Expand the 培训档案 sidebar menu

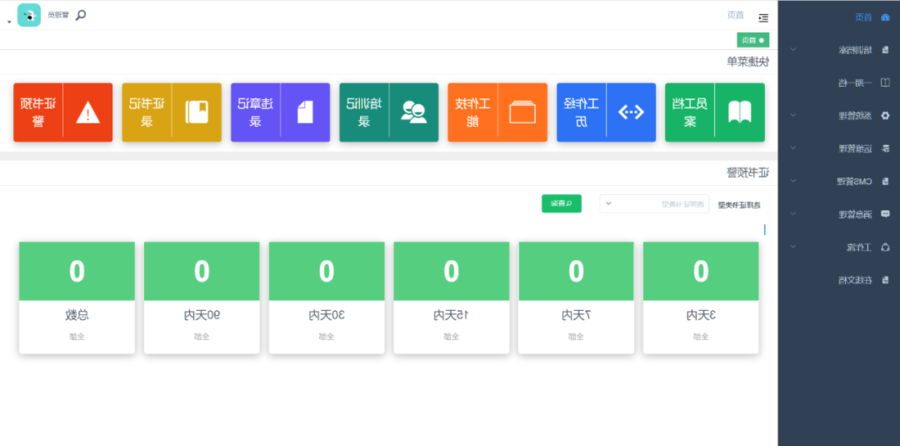pyautogui.click(x=838, y=49)
